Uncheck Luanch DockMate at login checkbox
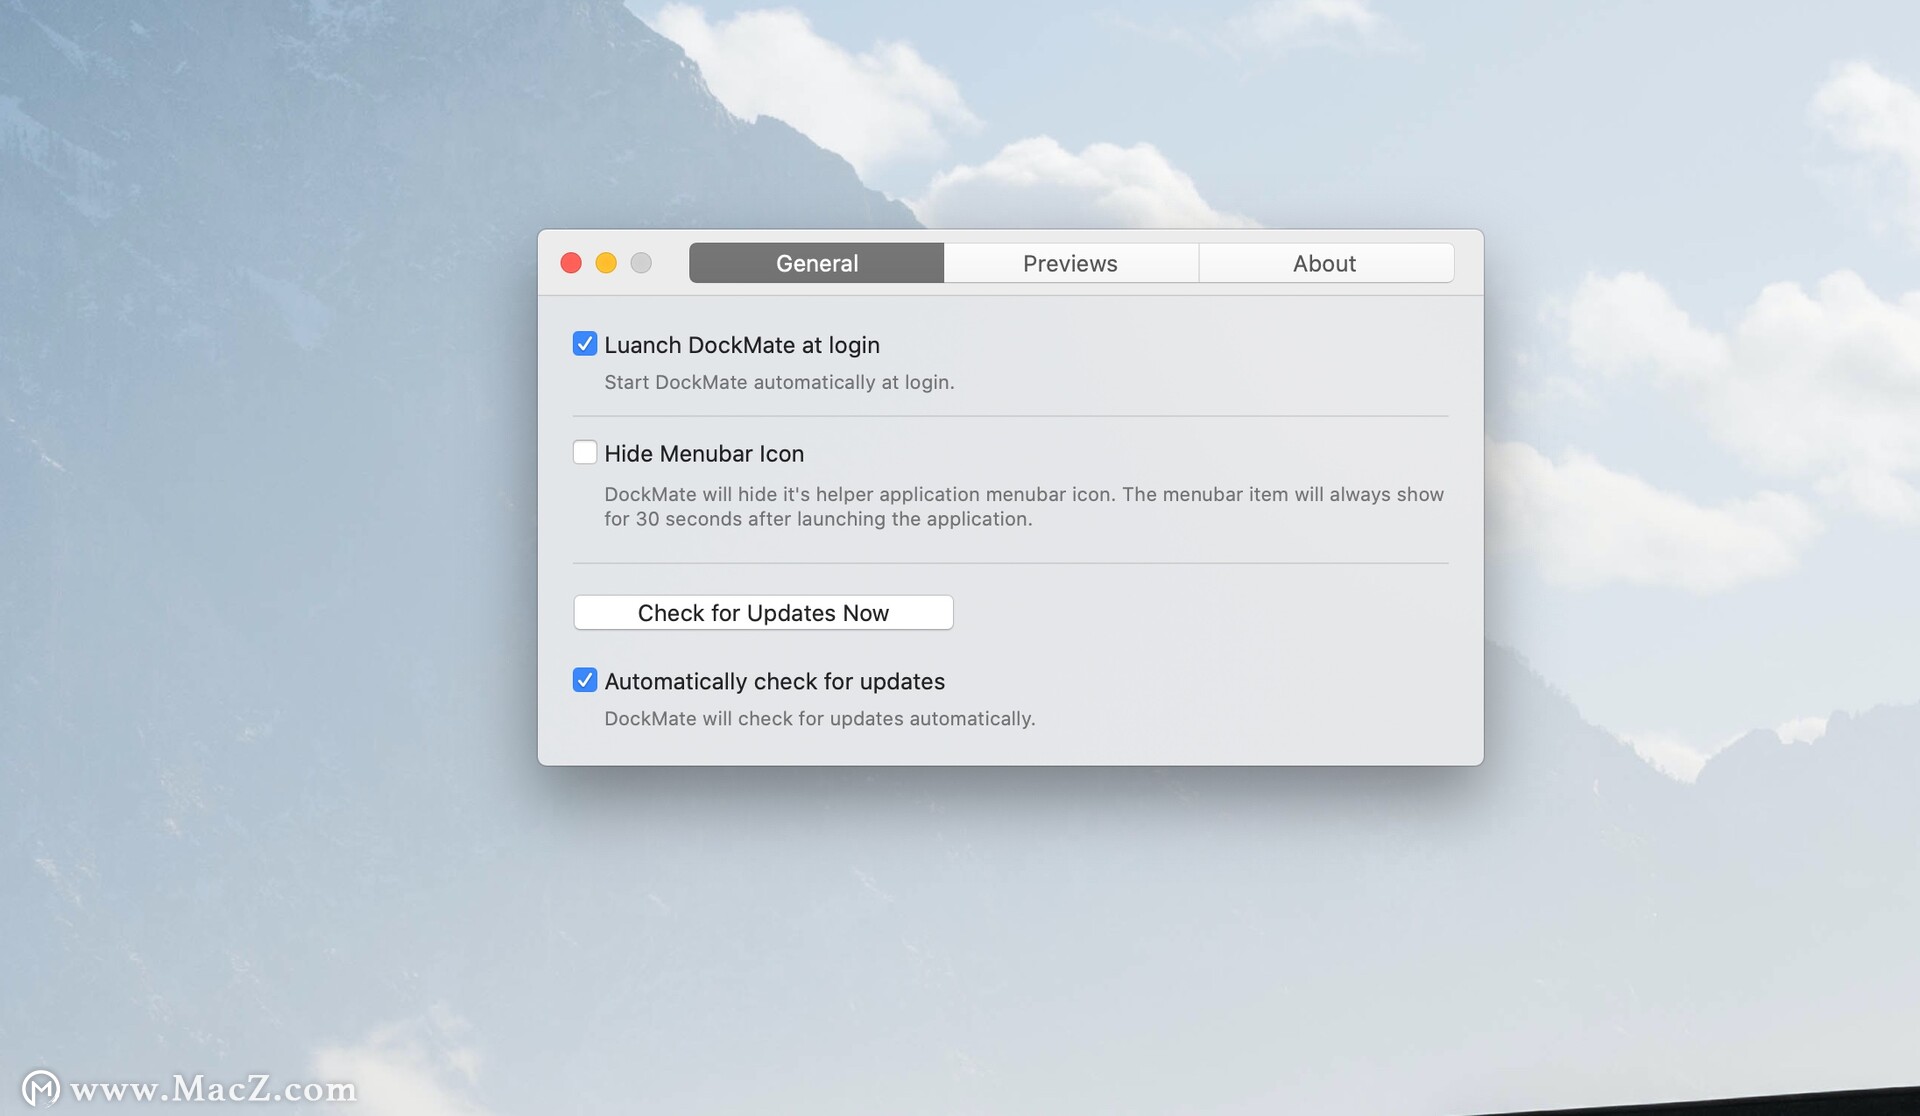The height and width of the screenshot is (1116, 1920). click(x=585, y=344)
